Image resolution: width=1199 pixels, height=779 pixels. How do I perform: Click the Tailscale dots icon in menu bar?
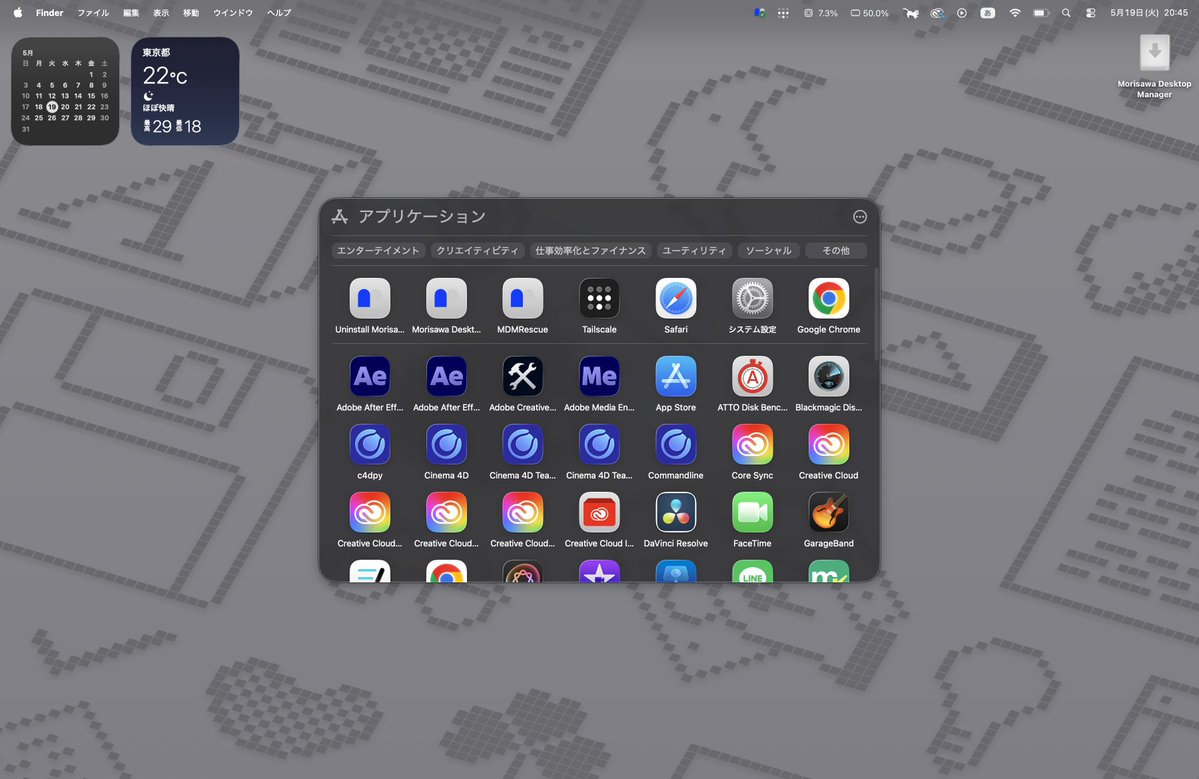pyautogui.click(x=783, y=13)
